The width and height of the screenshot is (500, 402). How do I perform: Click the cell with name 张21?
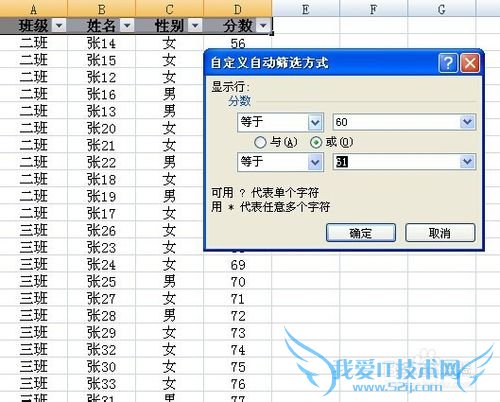point(102,145)
